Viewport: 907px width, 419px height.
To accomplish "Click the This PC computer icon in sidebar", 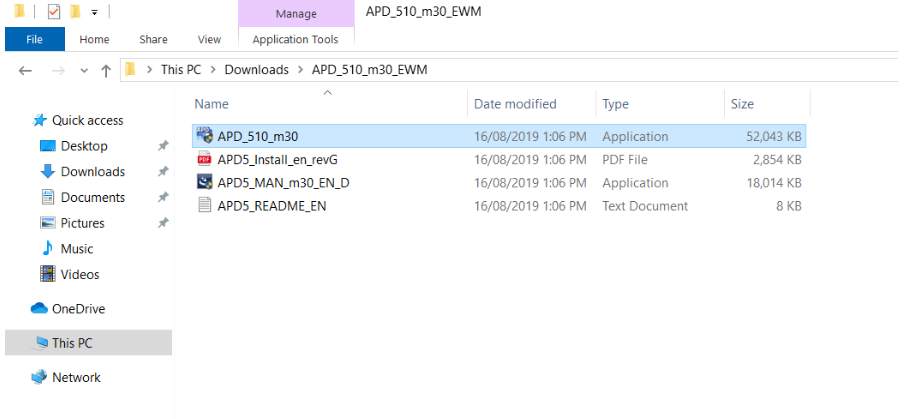I will click(39, 343).
